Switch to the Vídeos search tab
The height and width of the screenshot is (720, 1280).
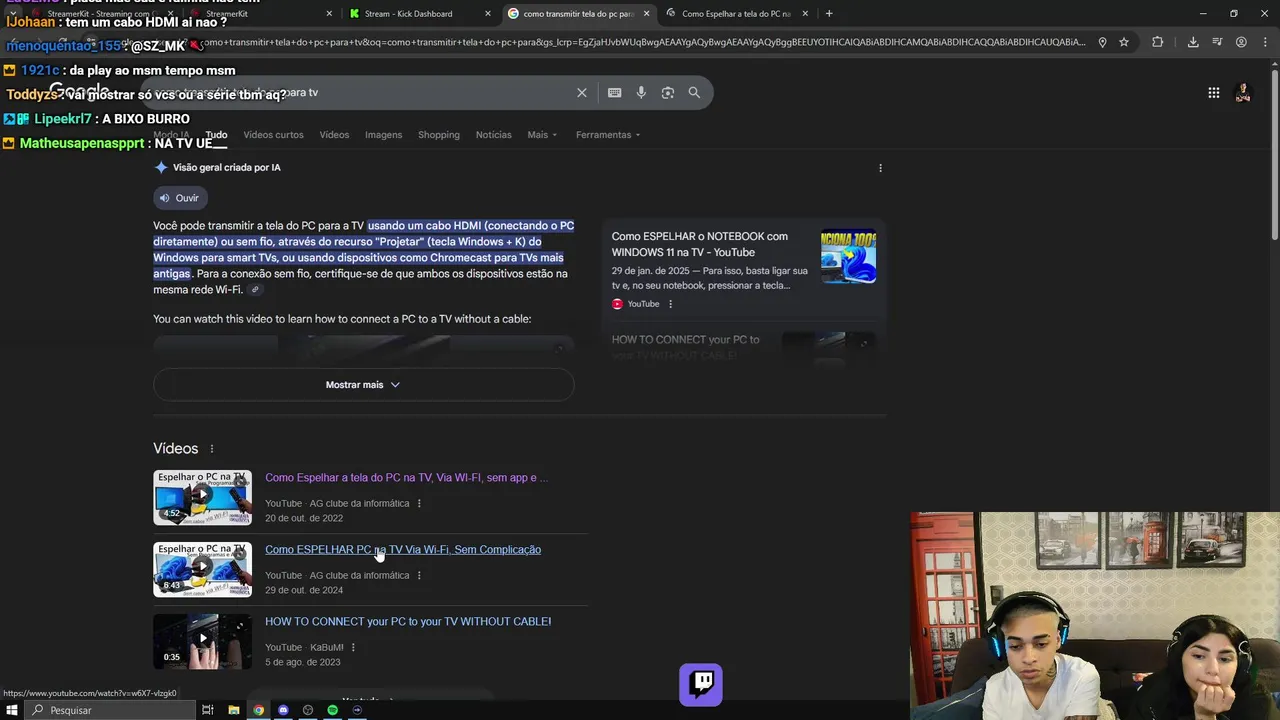(x=334, y=135)
